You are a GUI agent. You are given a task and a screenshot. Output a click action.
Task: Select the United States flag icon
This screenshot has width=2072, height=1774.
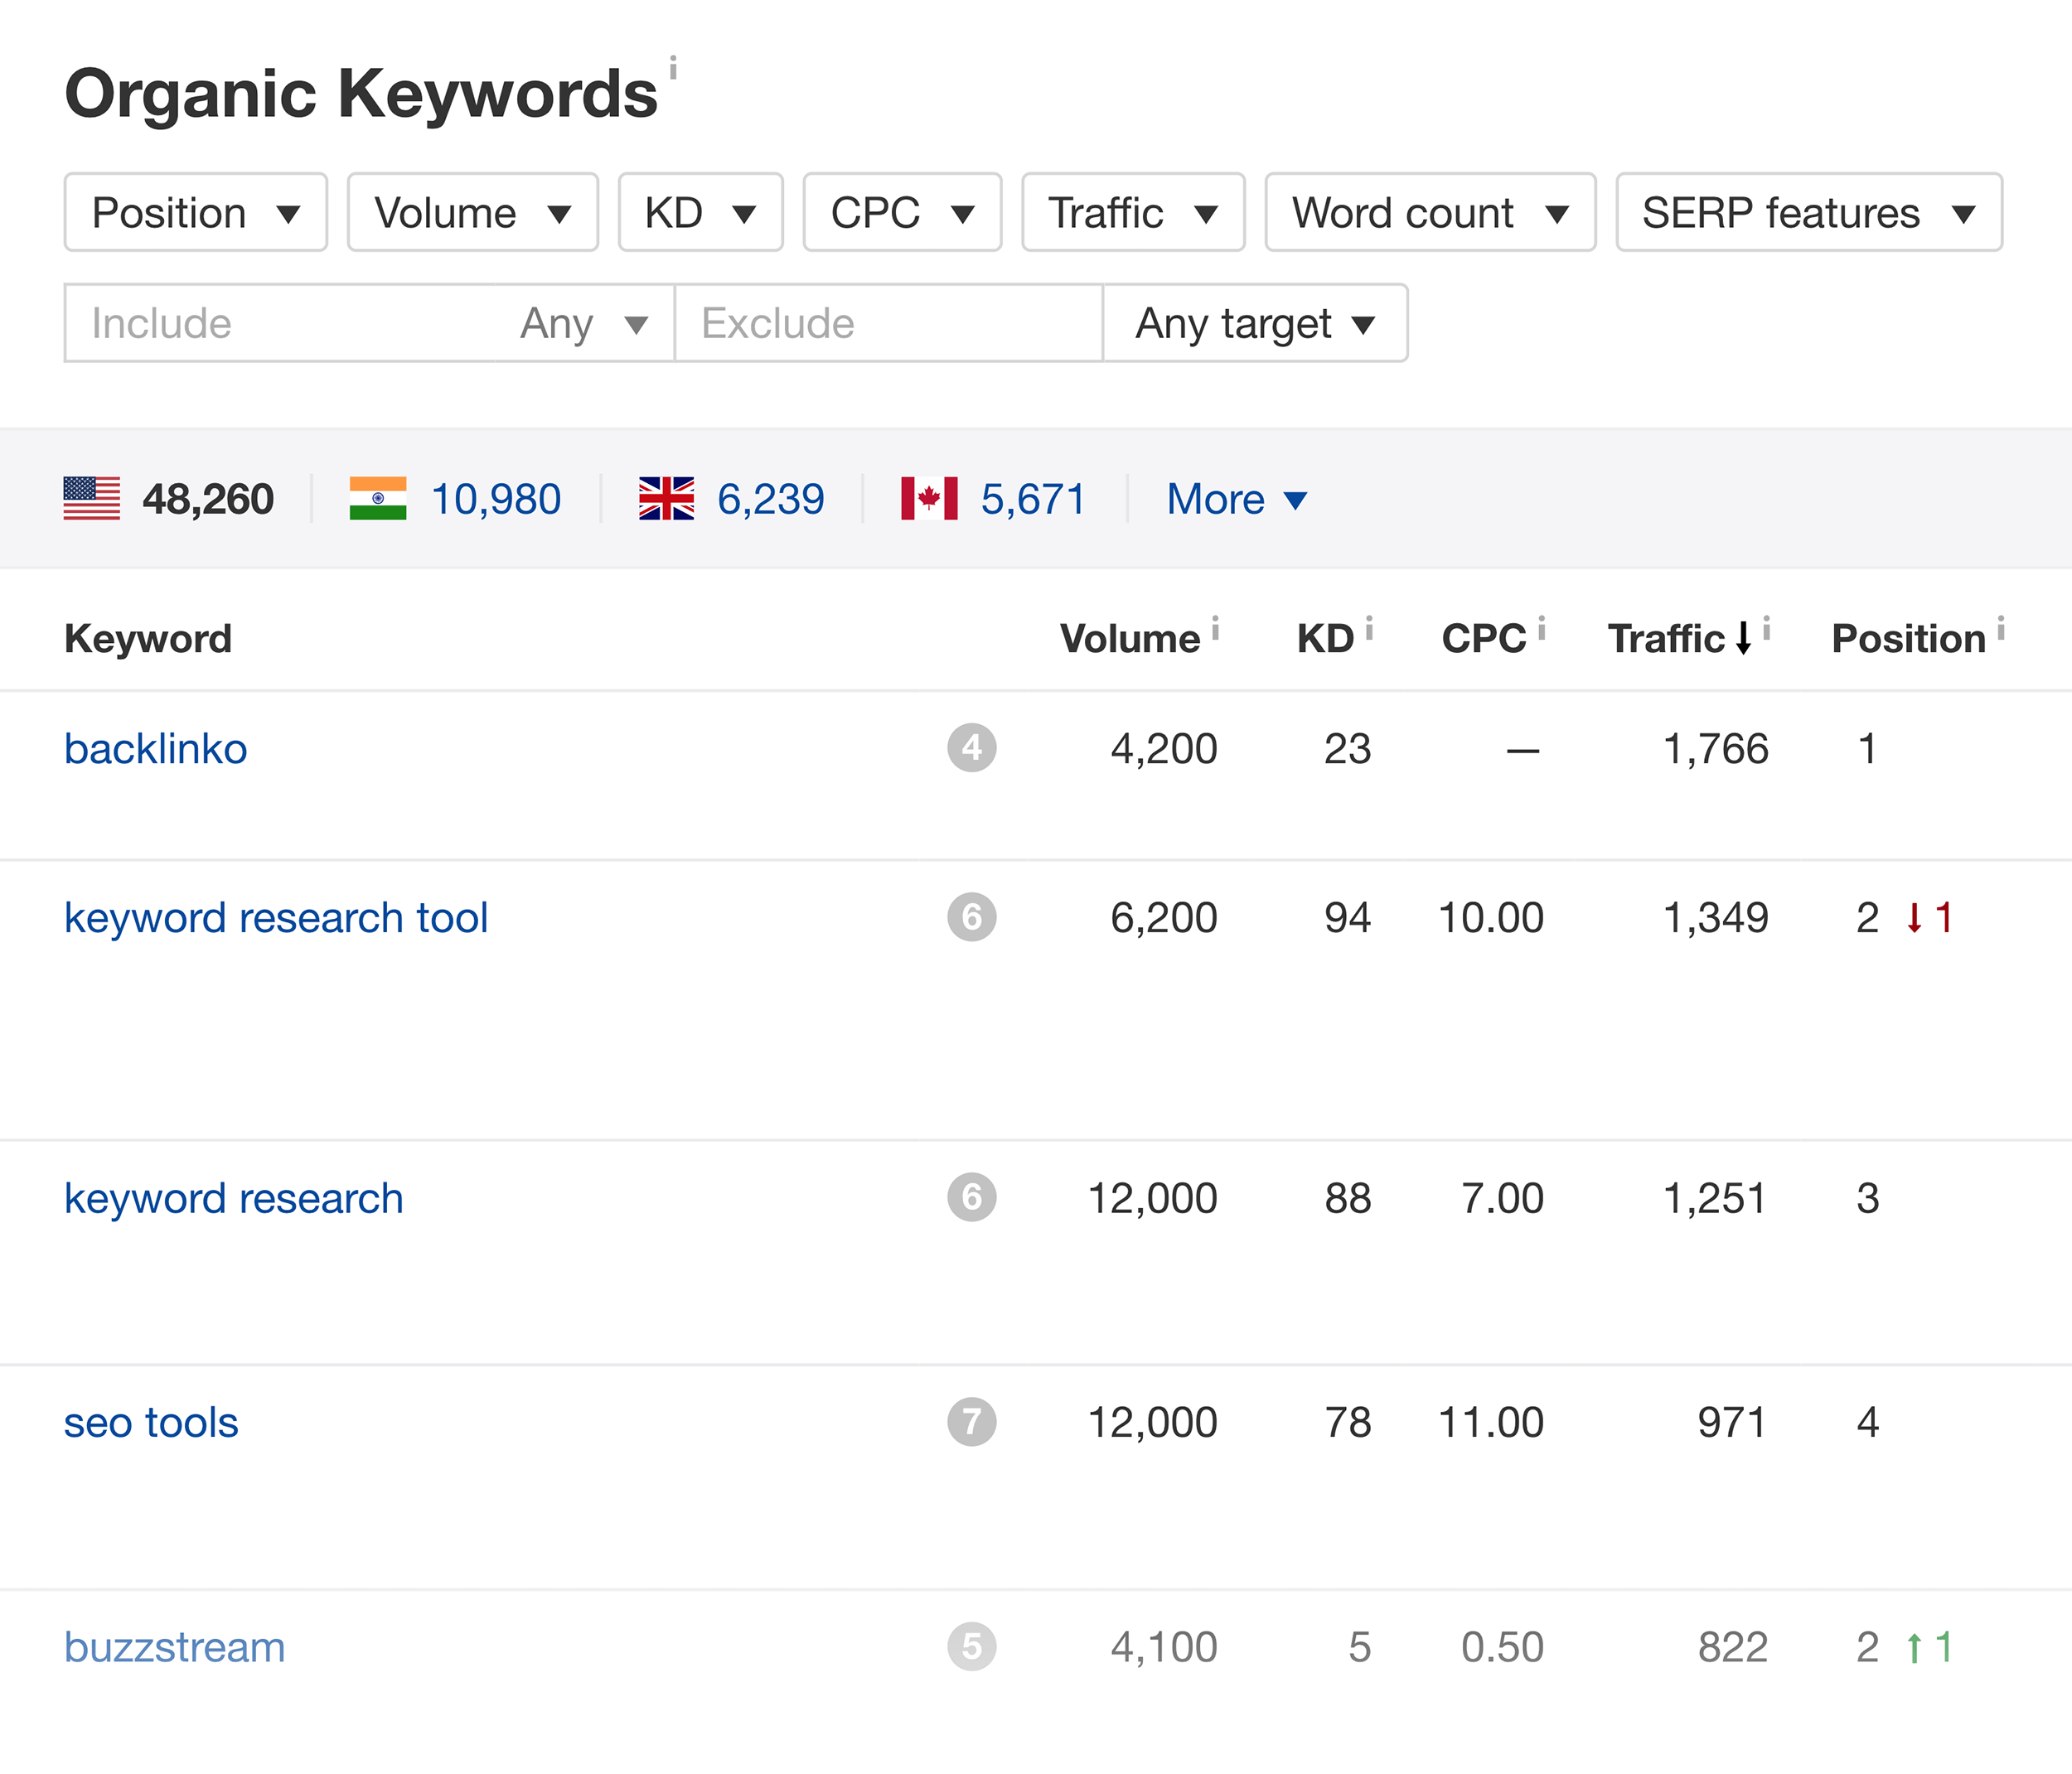click(x=92, y=498)
